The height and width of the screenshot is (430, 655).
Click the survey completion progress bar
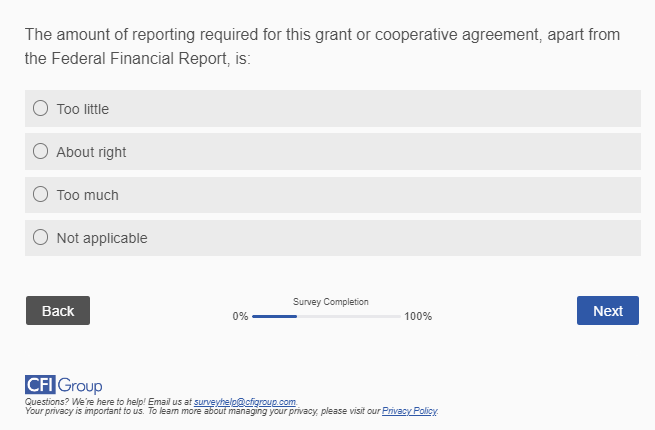(x=326, y=316)
